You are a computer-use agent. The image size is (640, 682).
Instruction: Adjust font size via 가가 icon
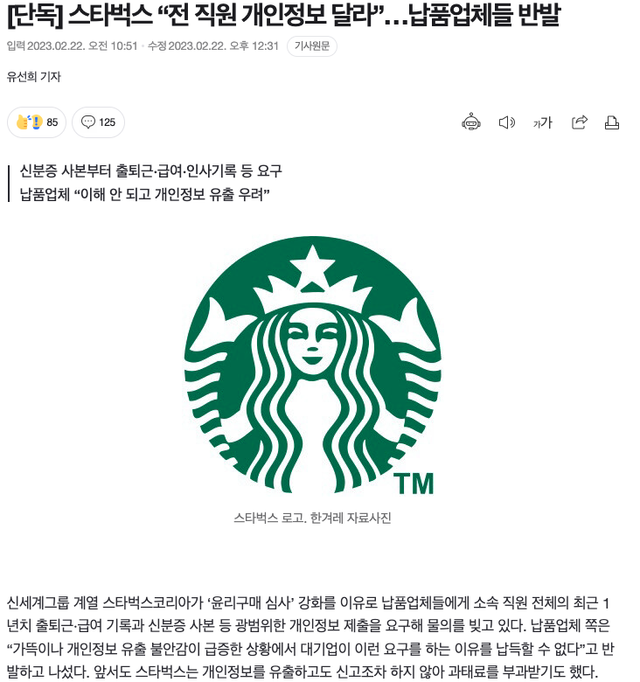tap(542, 123)
